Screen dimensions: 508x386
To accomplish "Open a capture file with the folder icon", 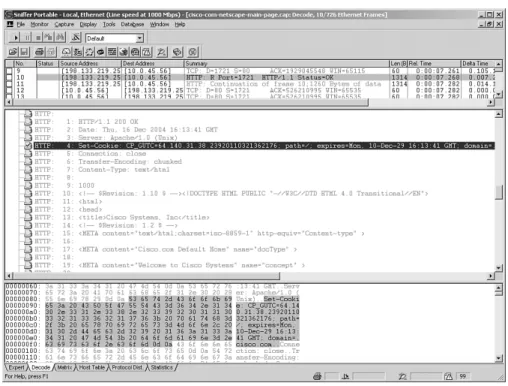I will click(13, 52).
